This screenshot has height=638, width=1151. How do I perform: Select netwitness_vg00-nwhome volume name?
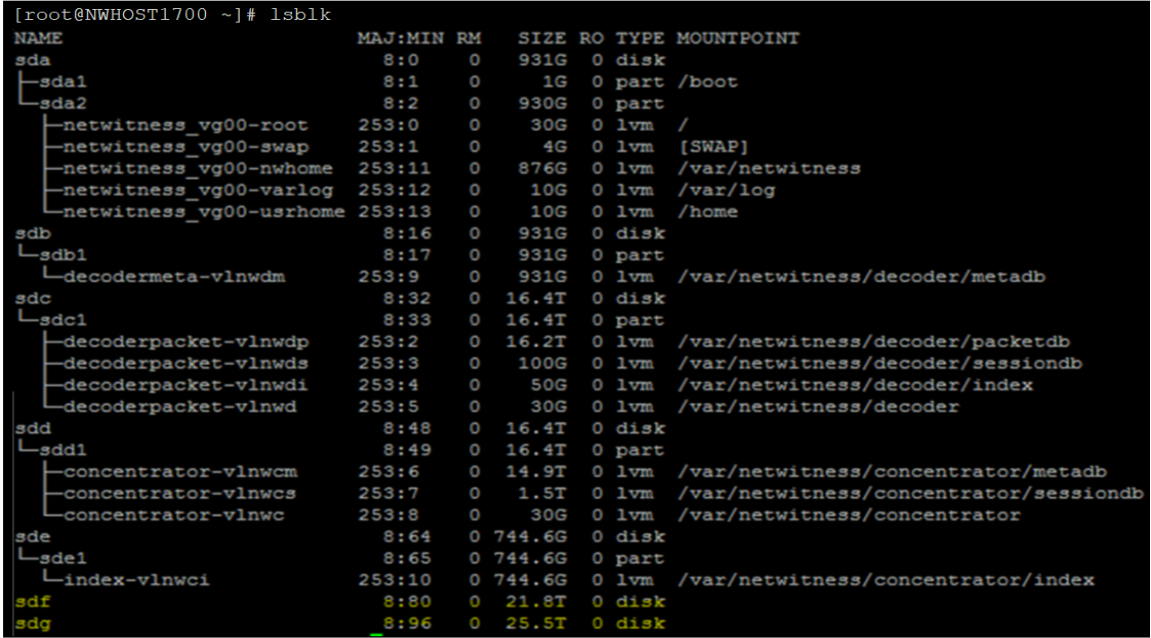[x=198, y=168]
